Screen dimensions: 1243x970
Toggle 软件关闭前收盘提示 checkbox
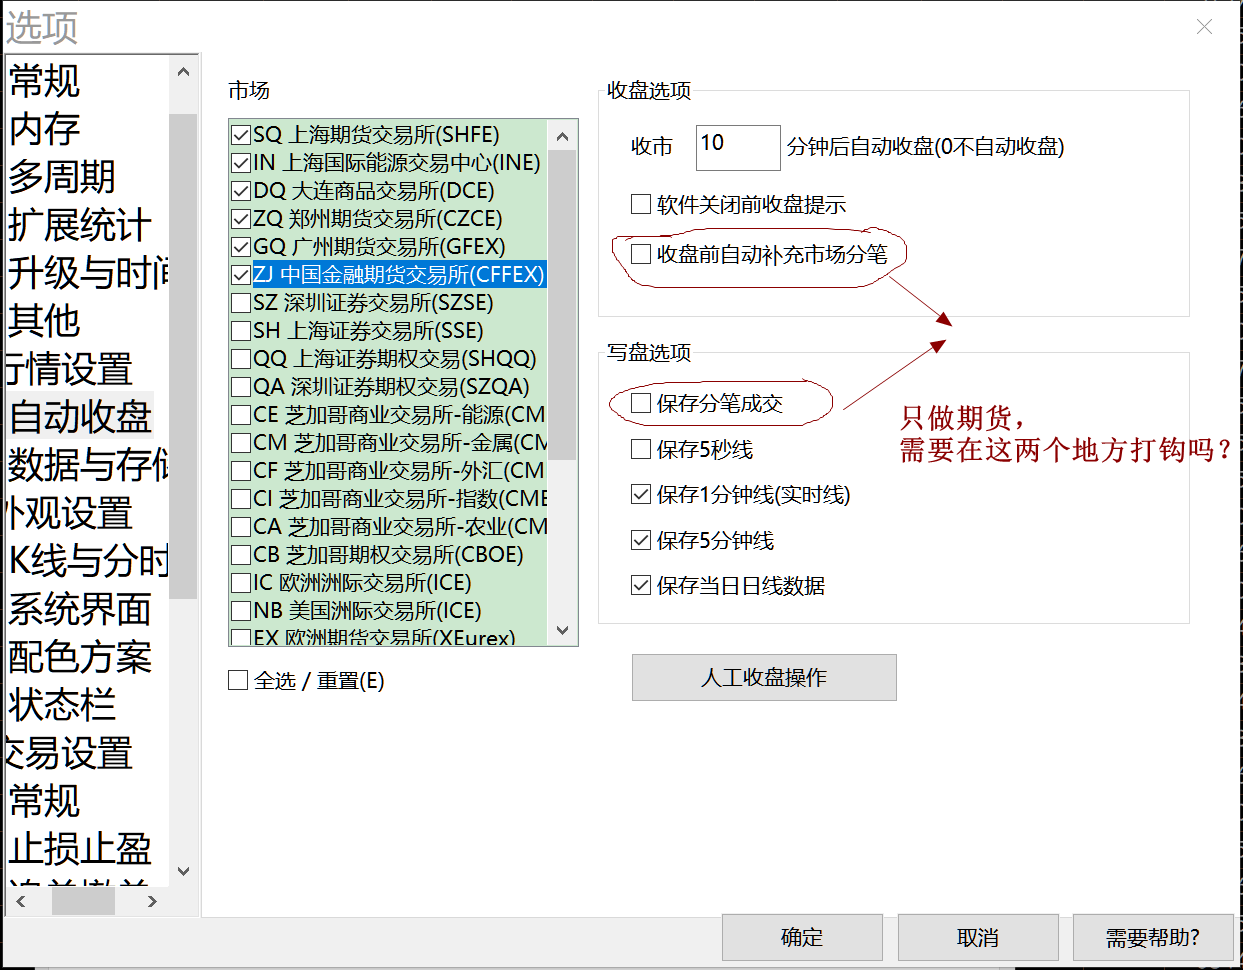coord(642,204)
